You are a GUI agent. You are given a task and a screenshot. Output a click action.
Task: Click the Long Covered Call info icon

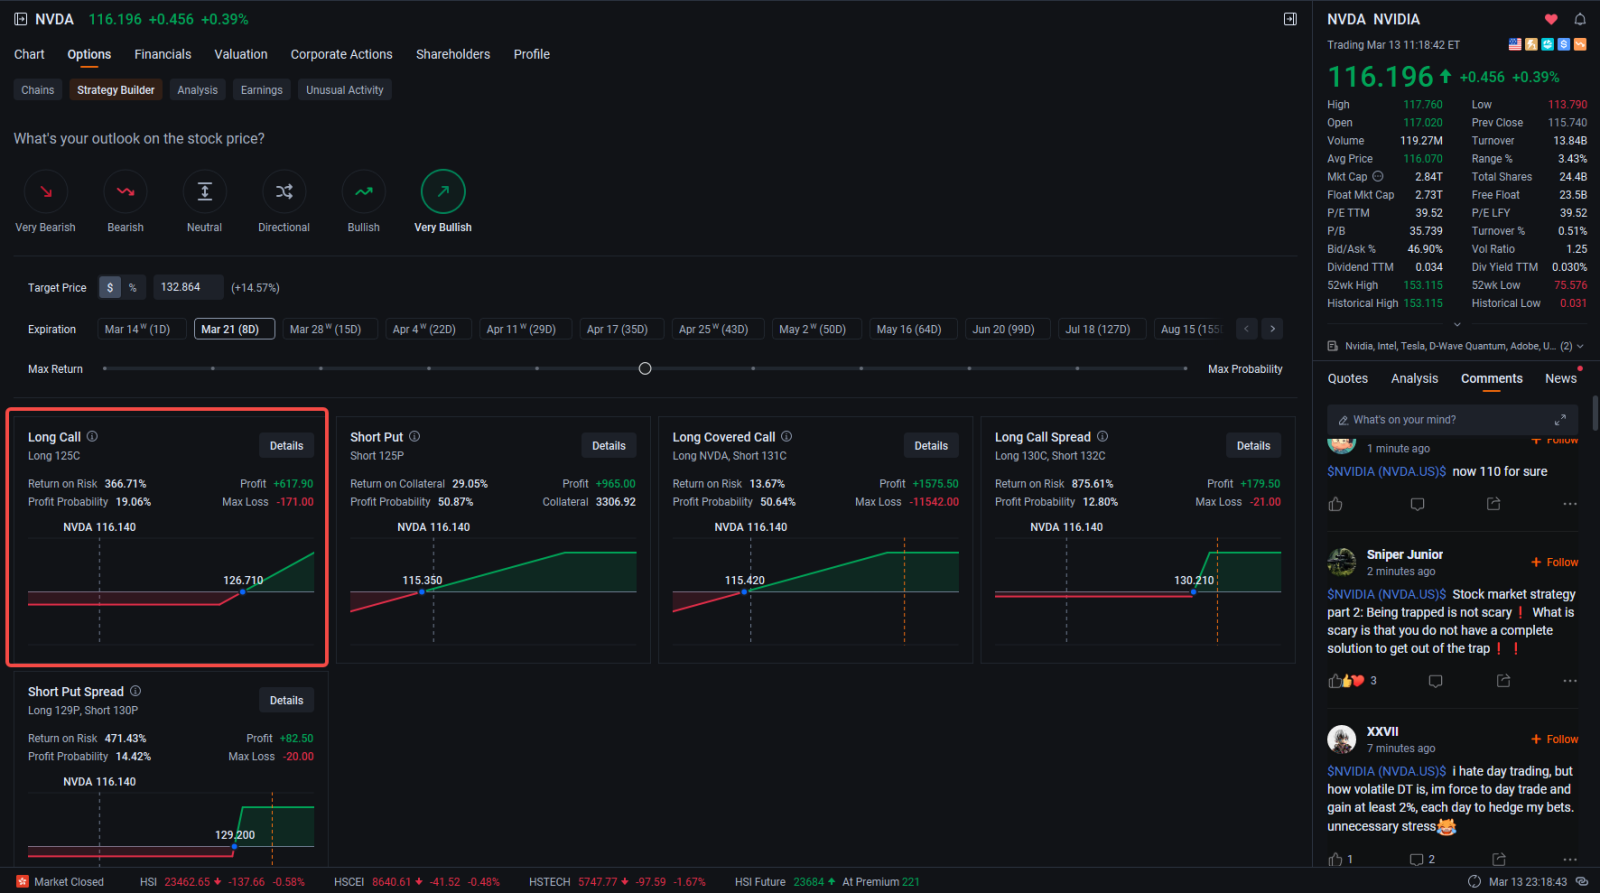click(x=787, y=437)
